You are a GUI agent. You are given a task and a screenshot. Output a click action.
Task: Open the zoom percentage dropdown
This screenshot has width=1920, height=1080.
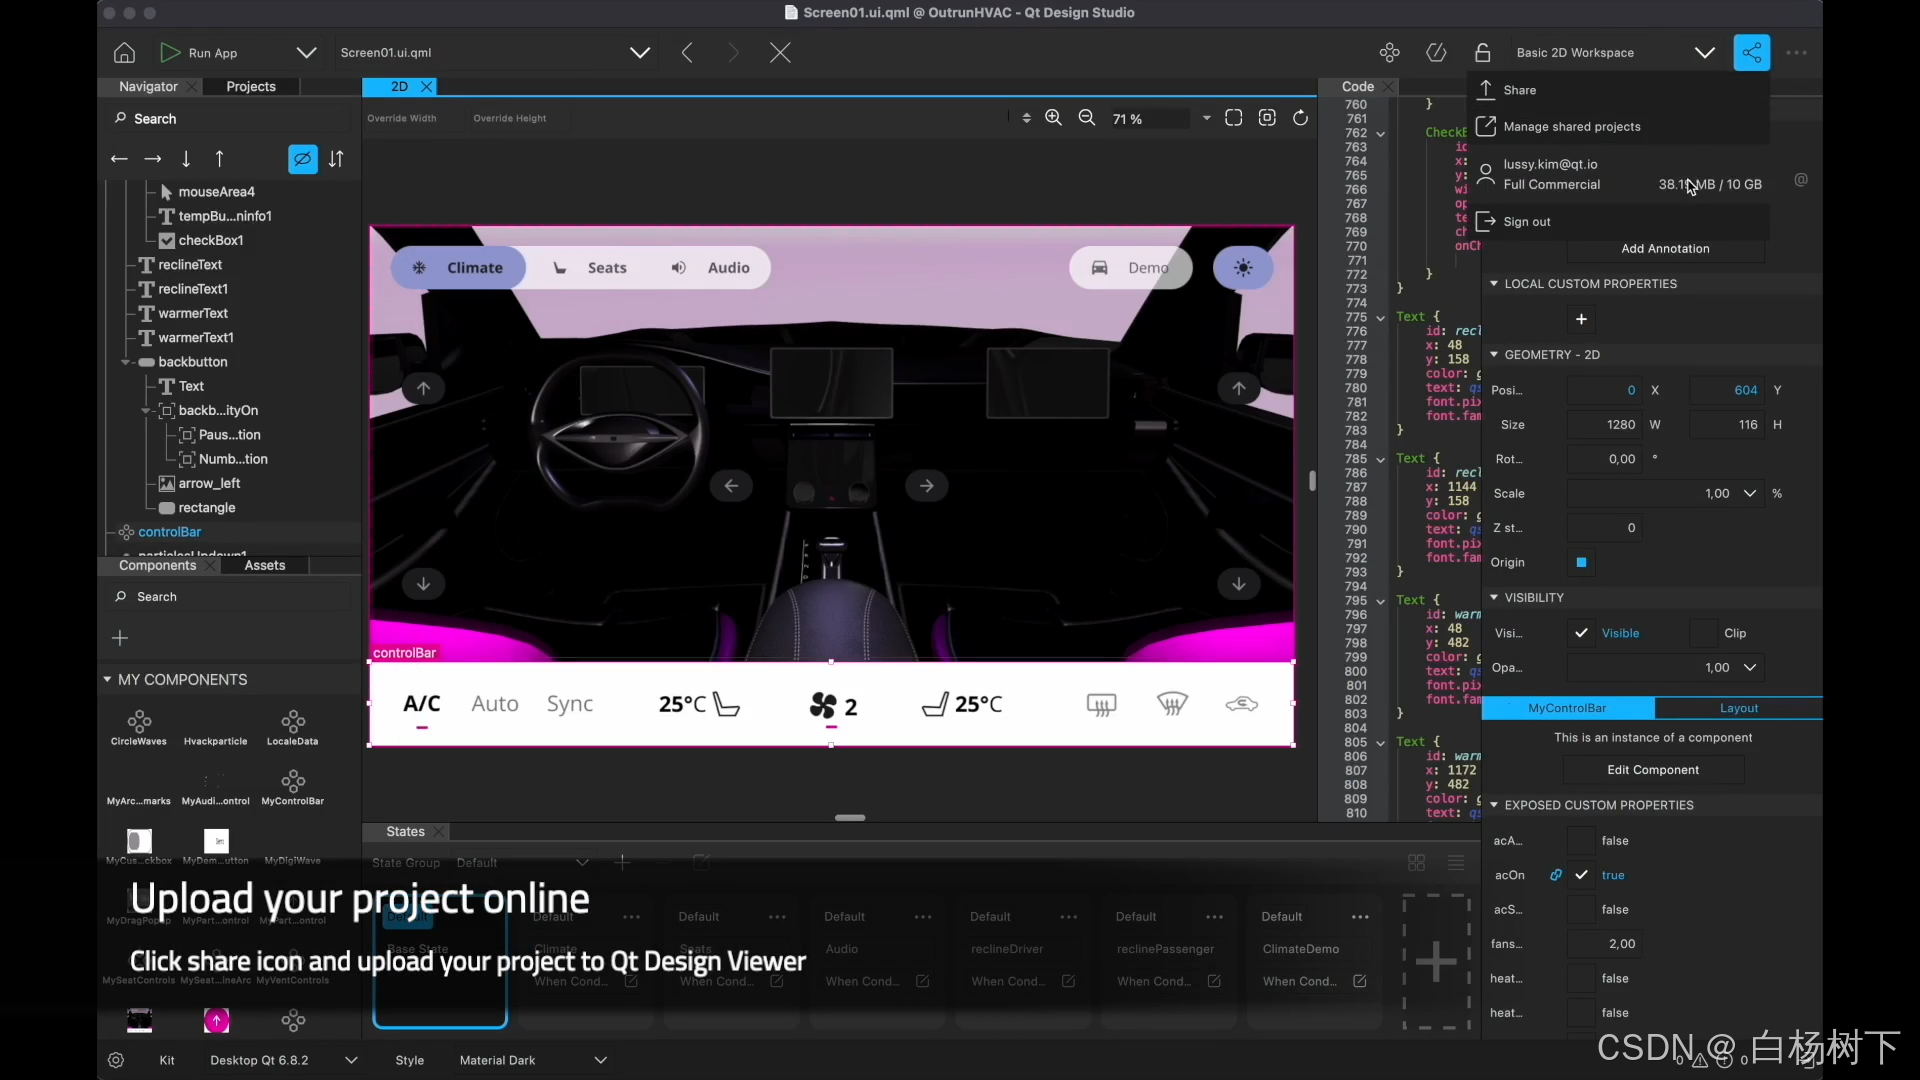1205,118
